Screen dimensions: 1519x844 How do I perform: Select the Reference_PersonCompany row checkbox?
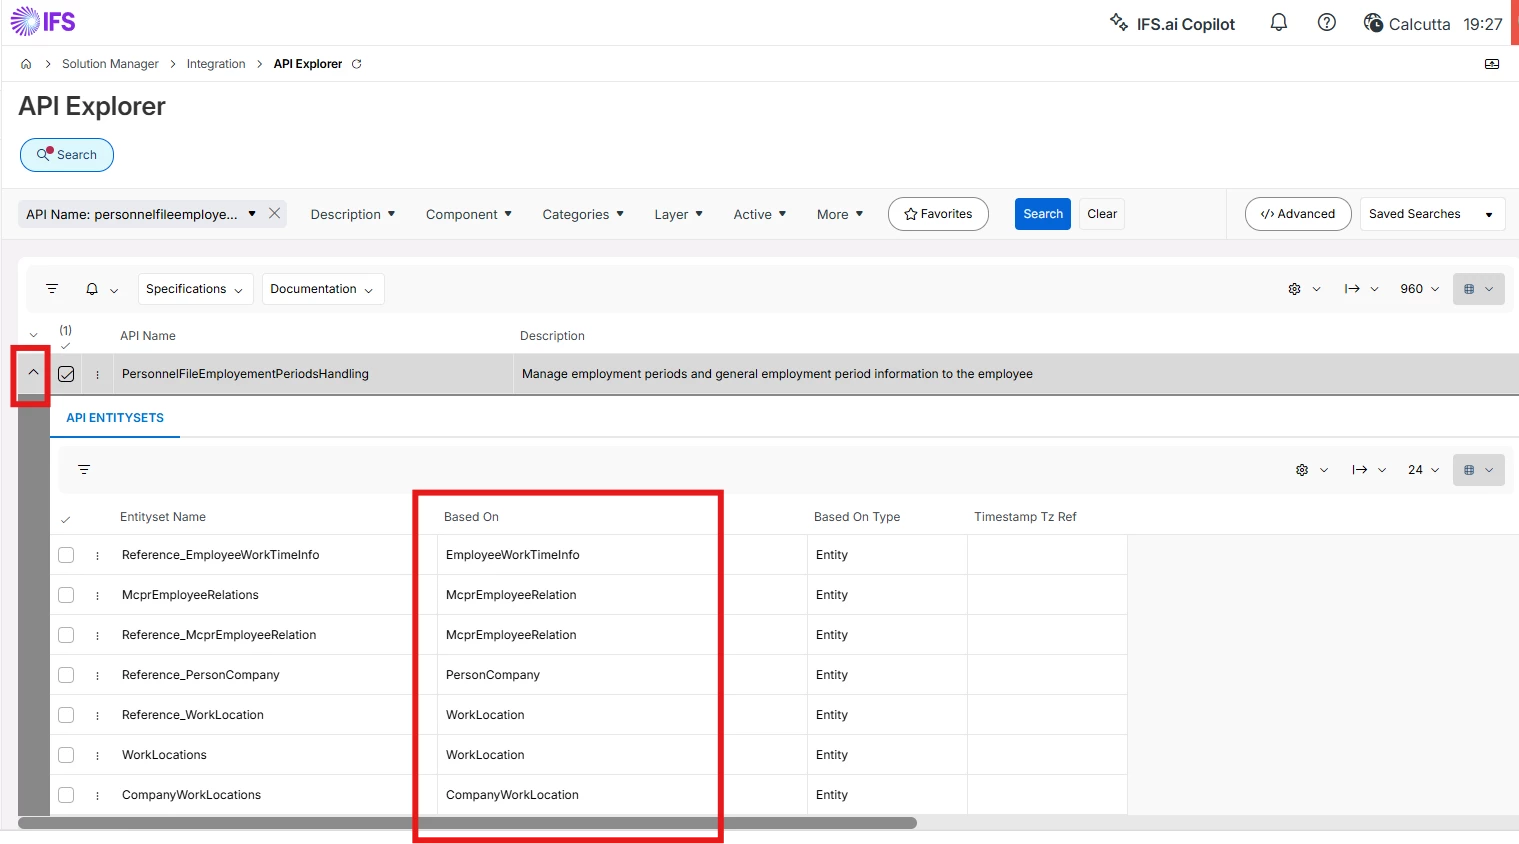tap(66, 675)
